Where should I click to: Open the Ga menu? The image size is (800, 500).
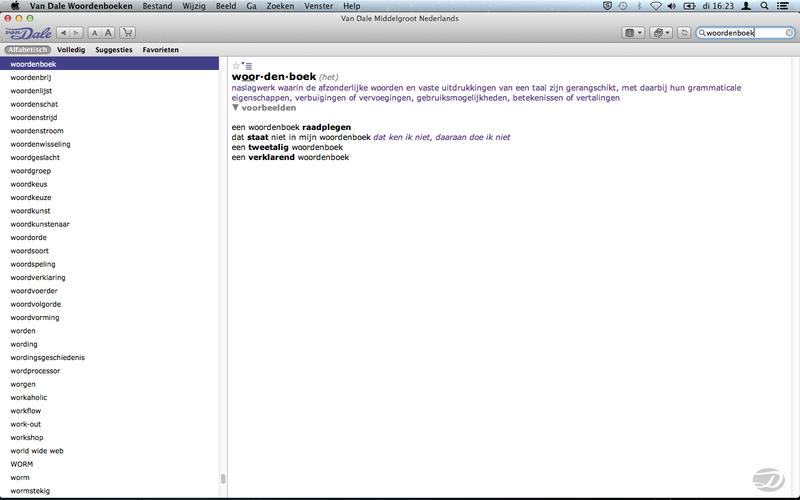(x=251, y=6)
